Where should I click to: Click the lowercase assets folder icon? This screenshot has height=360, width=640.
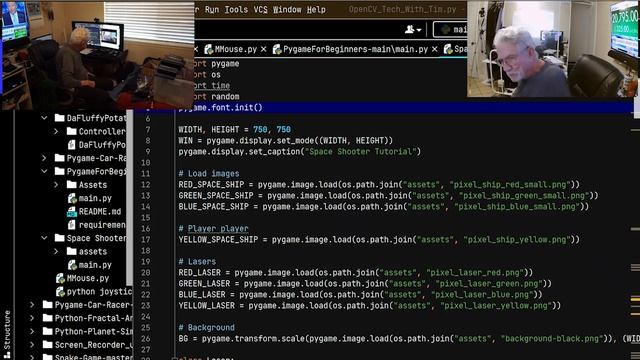(x=71, y=251)
